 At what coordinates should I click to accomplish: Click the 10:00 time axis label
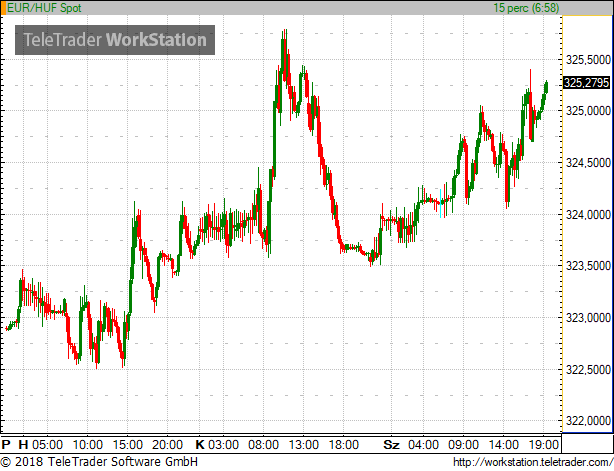[88, 445]
